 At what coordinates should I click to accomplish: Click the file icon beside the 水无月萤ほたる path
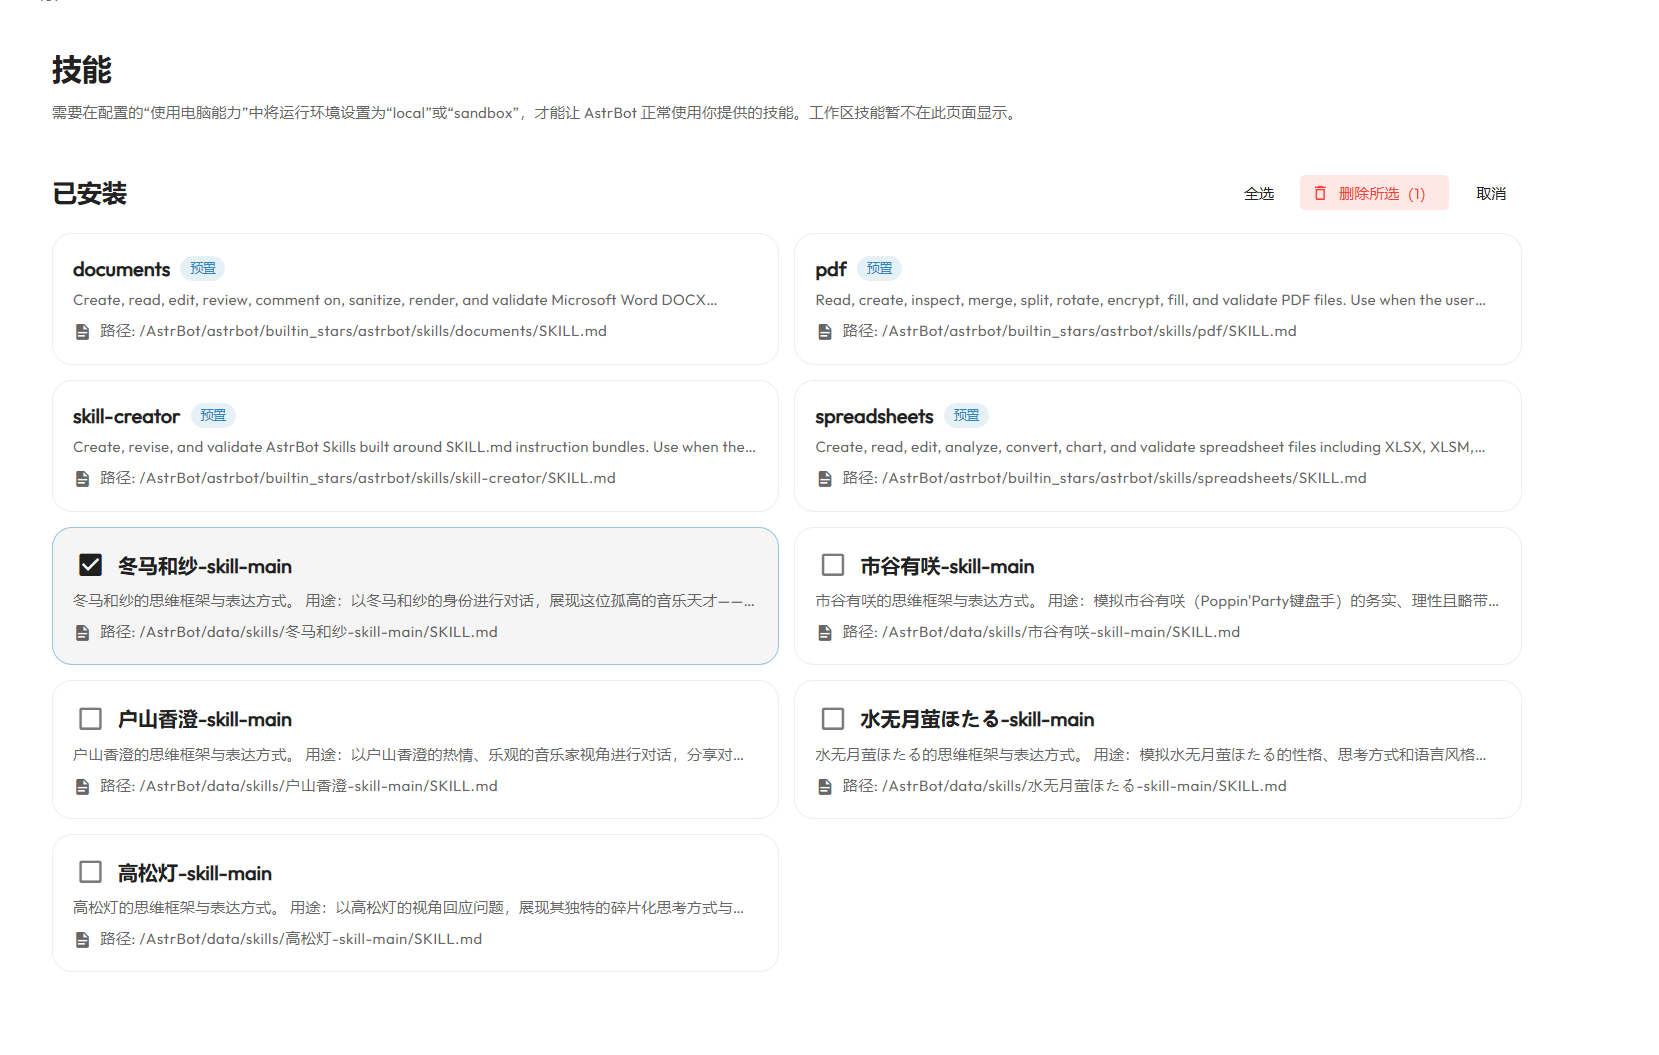click(x=825, y=787)
